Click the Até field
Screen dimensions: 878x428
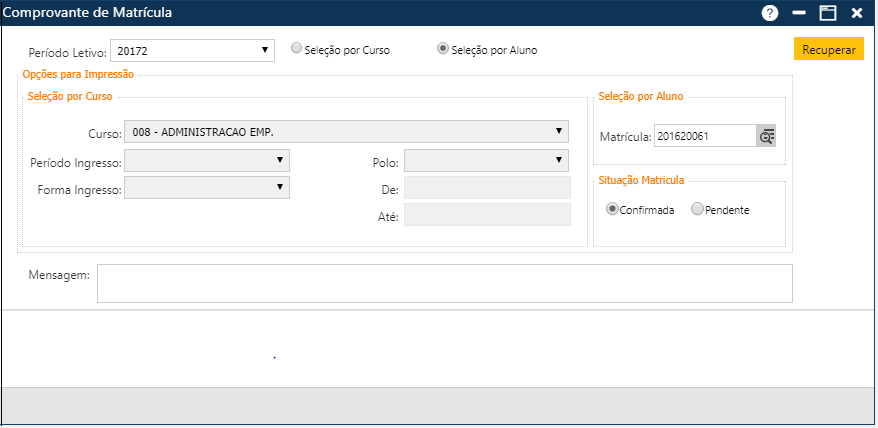point(487,215)
